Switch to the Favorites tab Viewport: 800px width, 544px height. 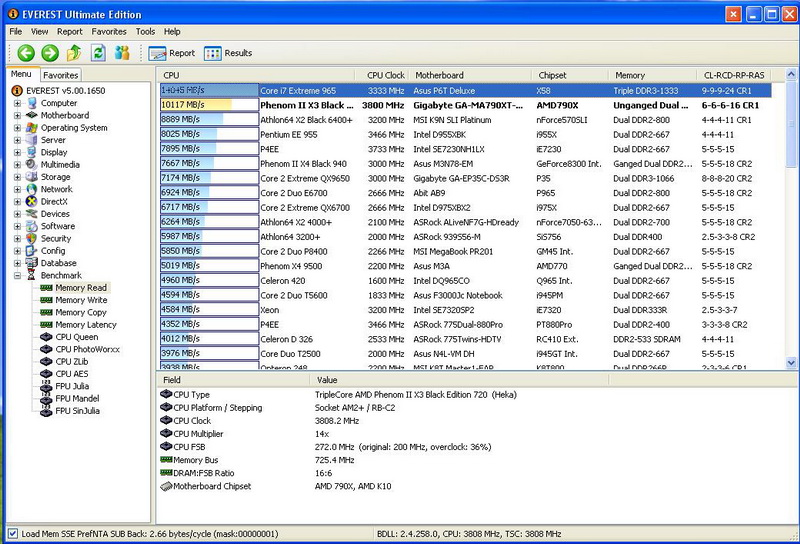pos(61,75)
